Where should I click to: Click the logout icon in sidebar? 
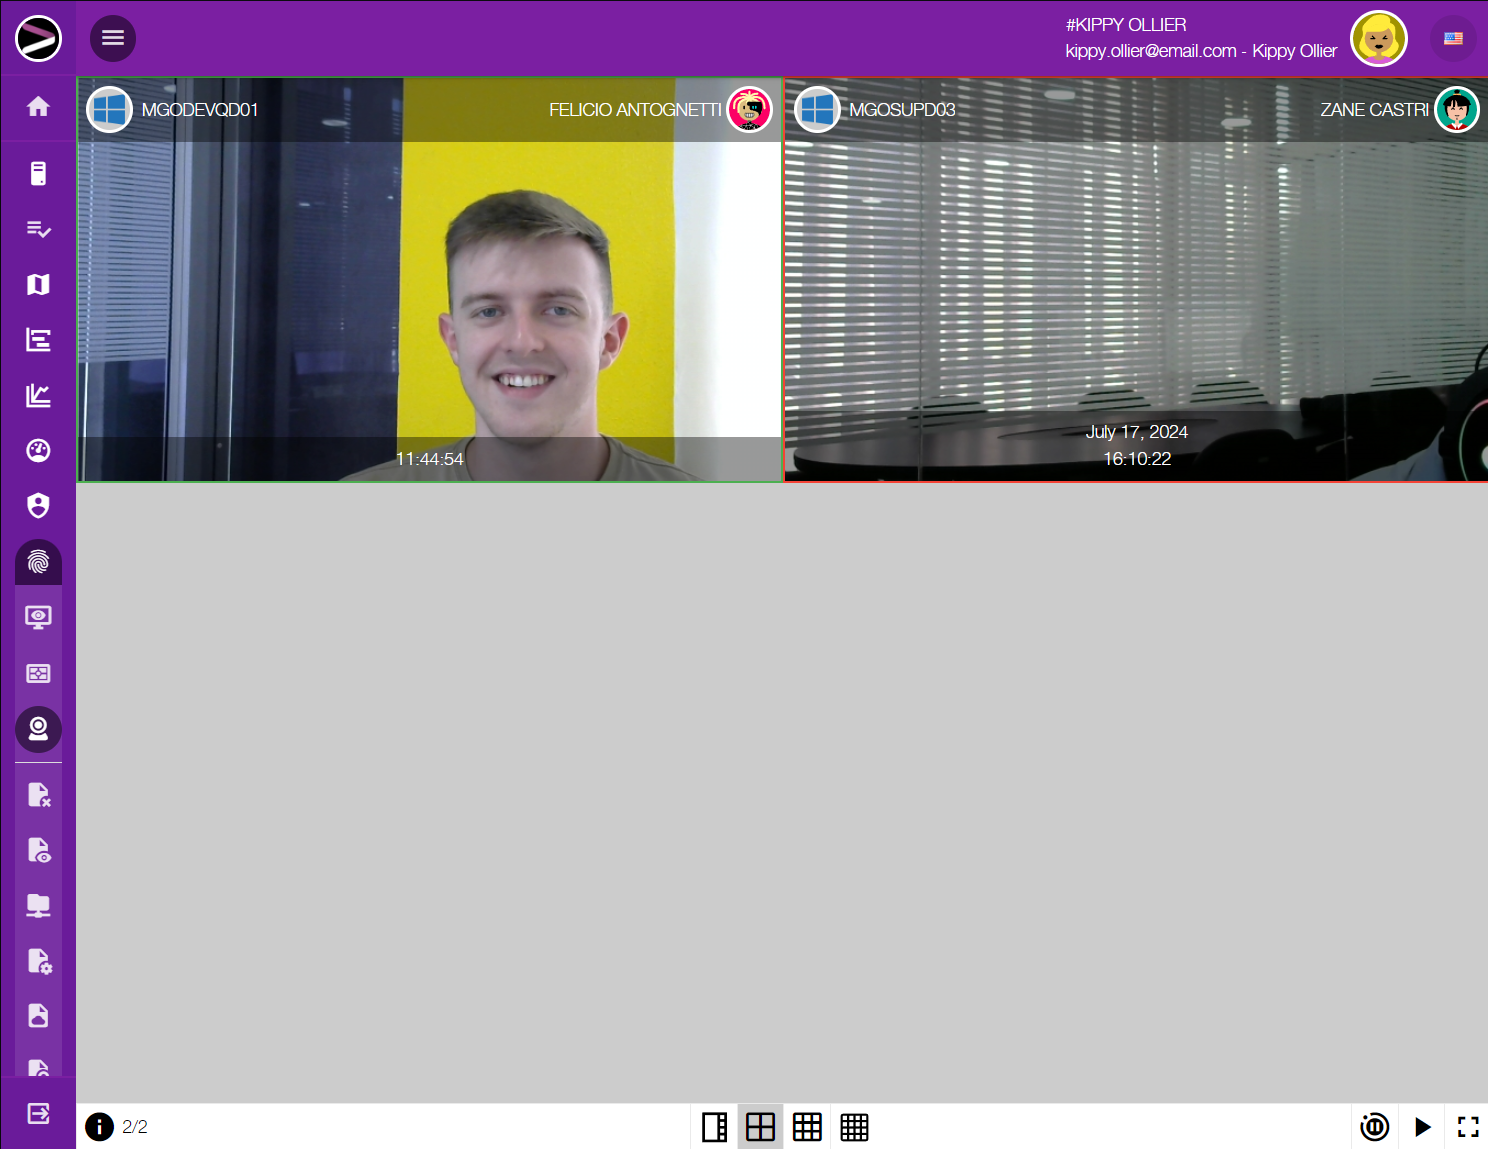(x=38, y=1113)
